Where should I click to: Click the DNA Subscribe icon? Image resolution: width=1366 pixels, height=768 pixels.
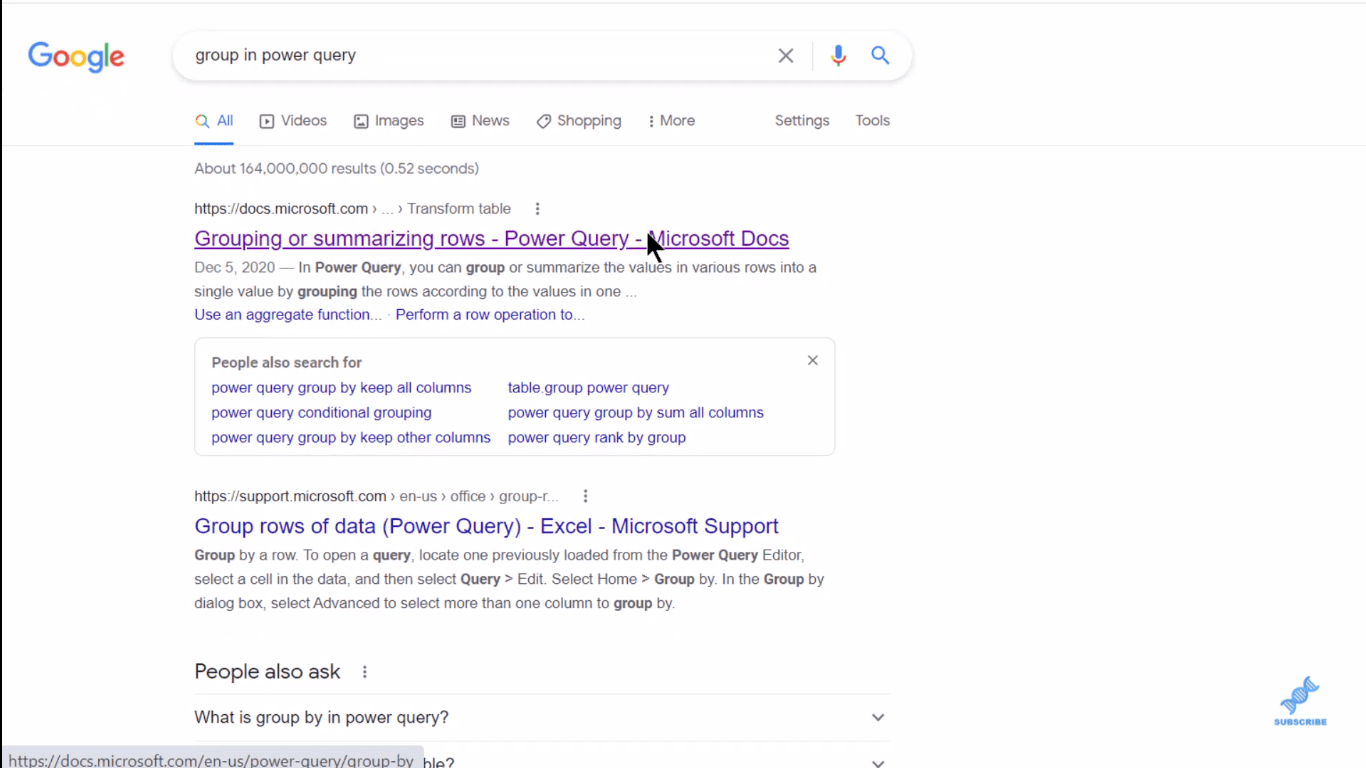(1300, 701)
